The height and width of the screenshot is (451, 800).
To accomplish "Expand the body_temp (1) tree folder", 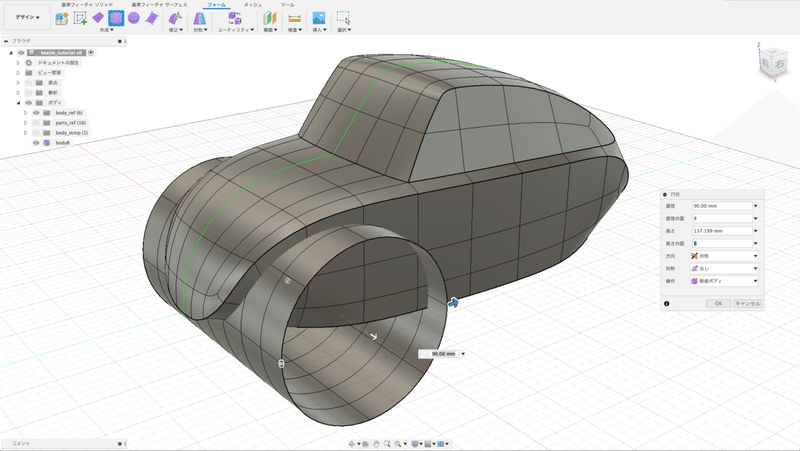I will [26, 133].
